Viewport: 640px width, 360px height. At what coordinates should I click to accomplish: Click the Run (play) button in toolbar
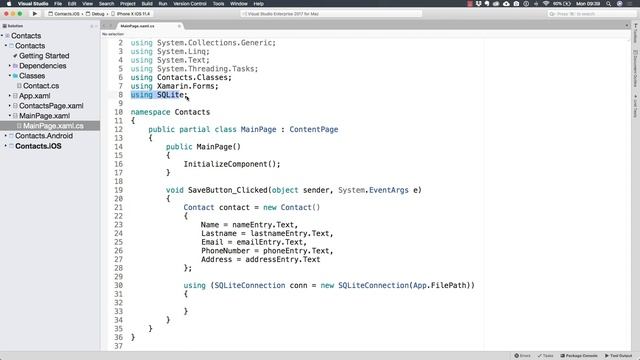coord(35,13)
